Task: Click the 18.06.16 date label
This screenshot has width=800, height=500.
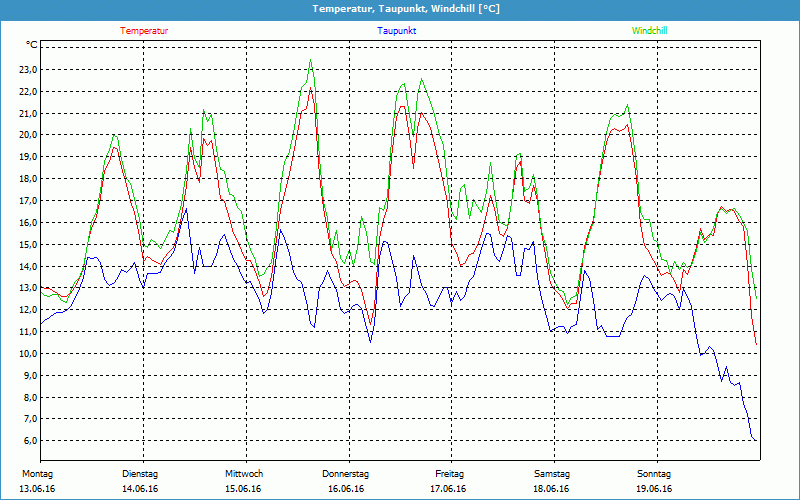Action: point(551,489)
